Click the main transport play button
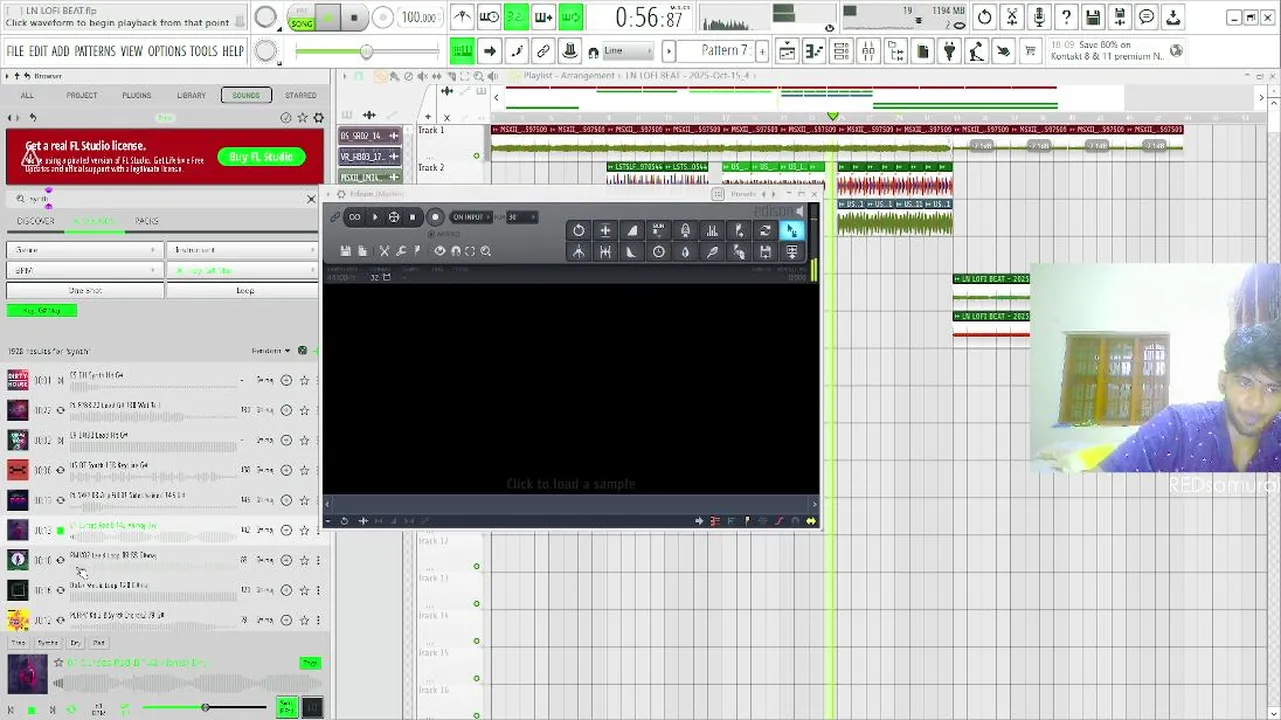Viewport: 1281px width, 720px height. [x=329, y=18]
